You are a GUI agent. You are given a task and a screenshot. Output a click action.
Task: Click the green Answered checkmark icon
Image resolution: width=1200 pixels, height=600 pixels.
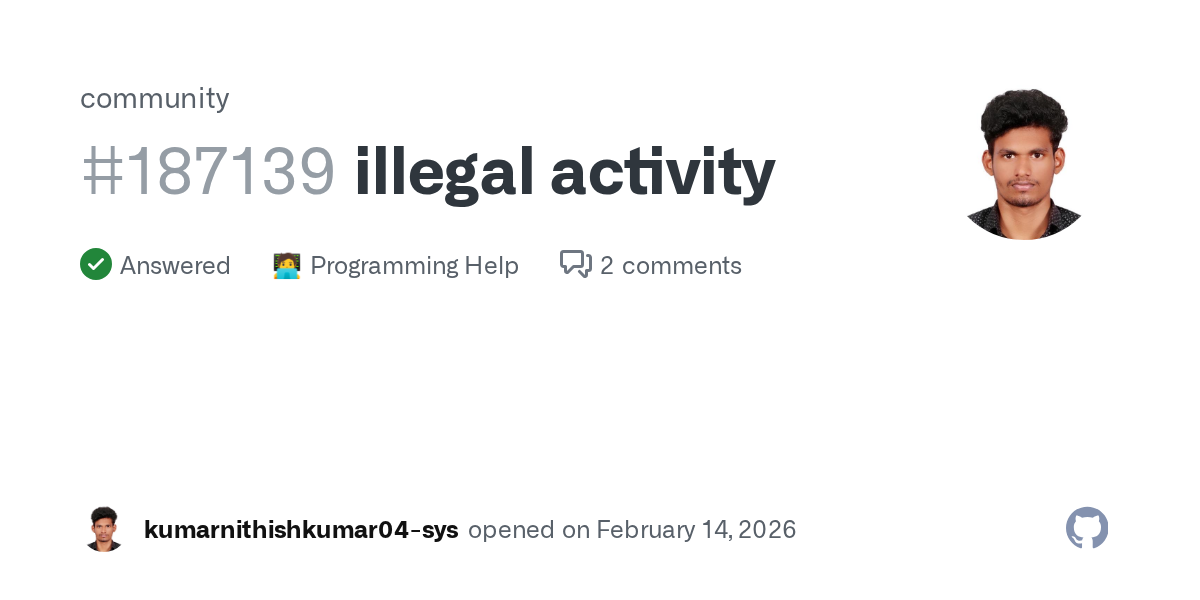tap(96, 265)
